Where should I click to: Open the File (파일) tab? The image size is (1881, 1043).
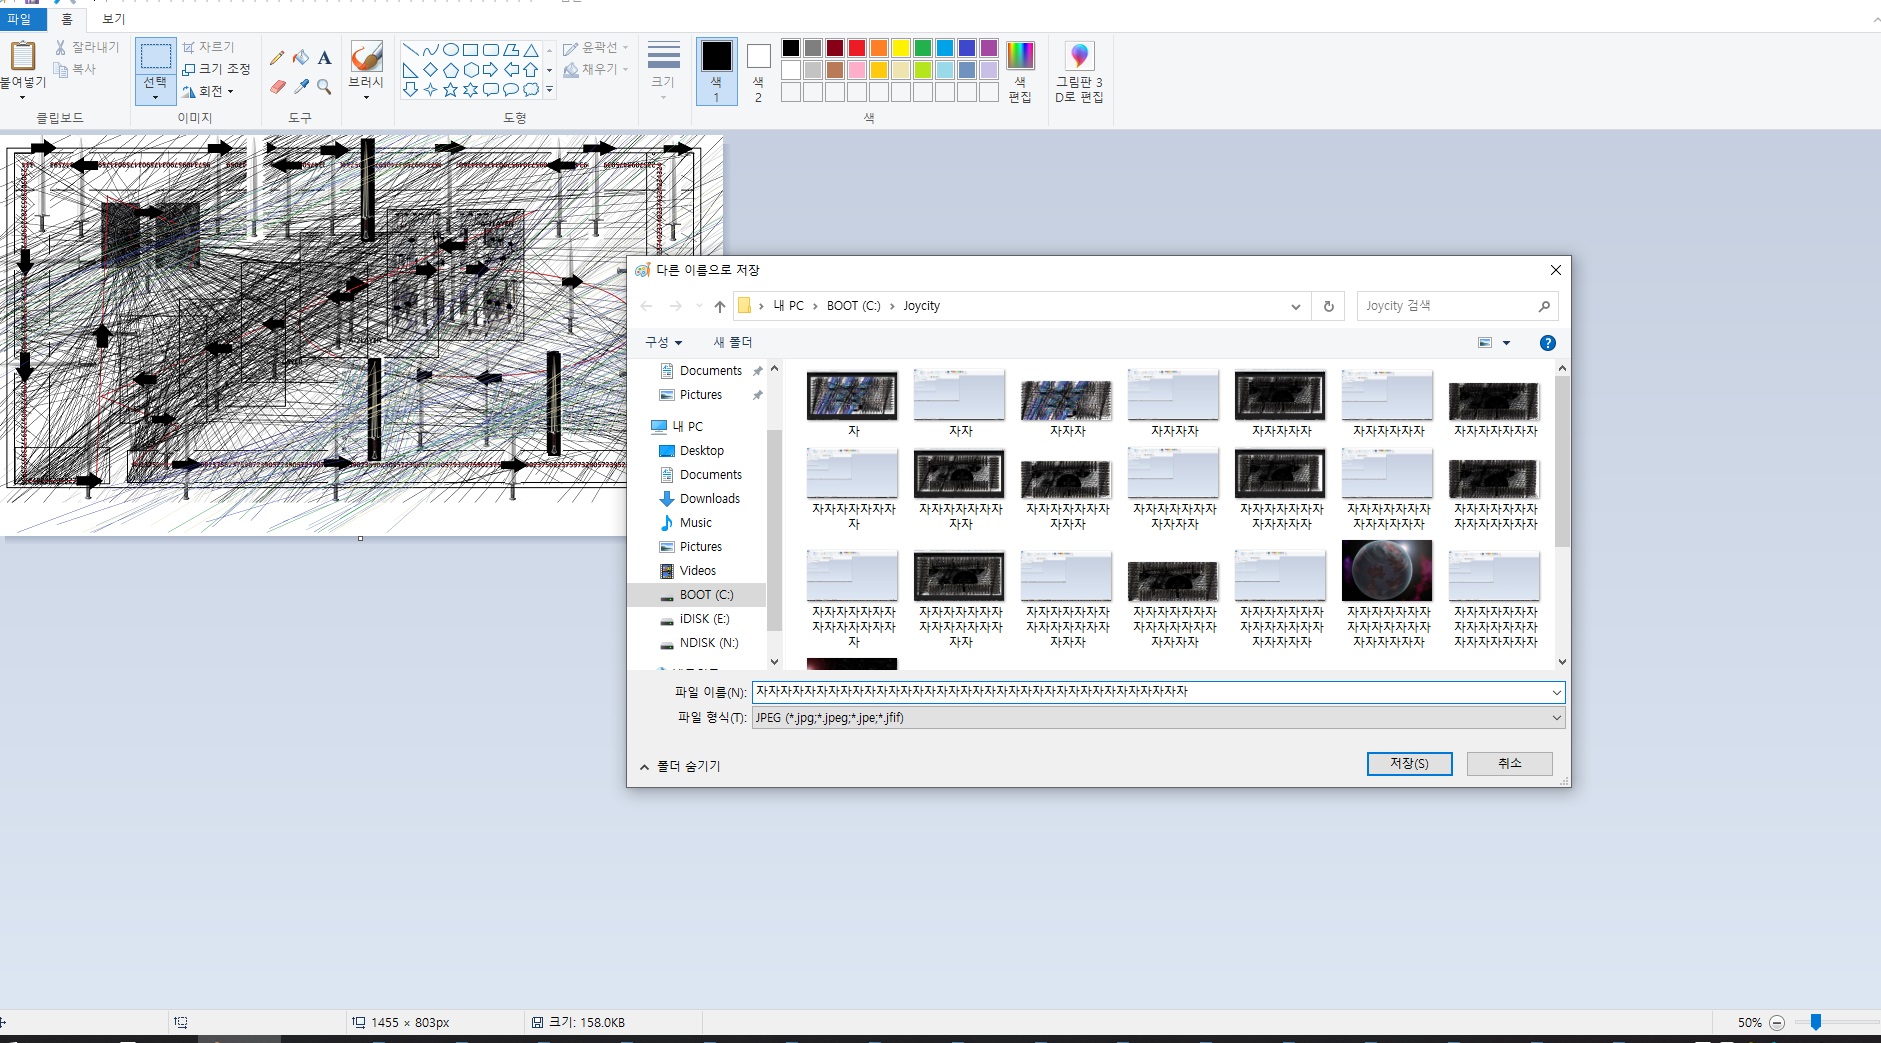click(20, 19)
